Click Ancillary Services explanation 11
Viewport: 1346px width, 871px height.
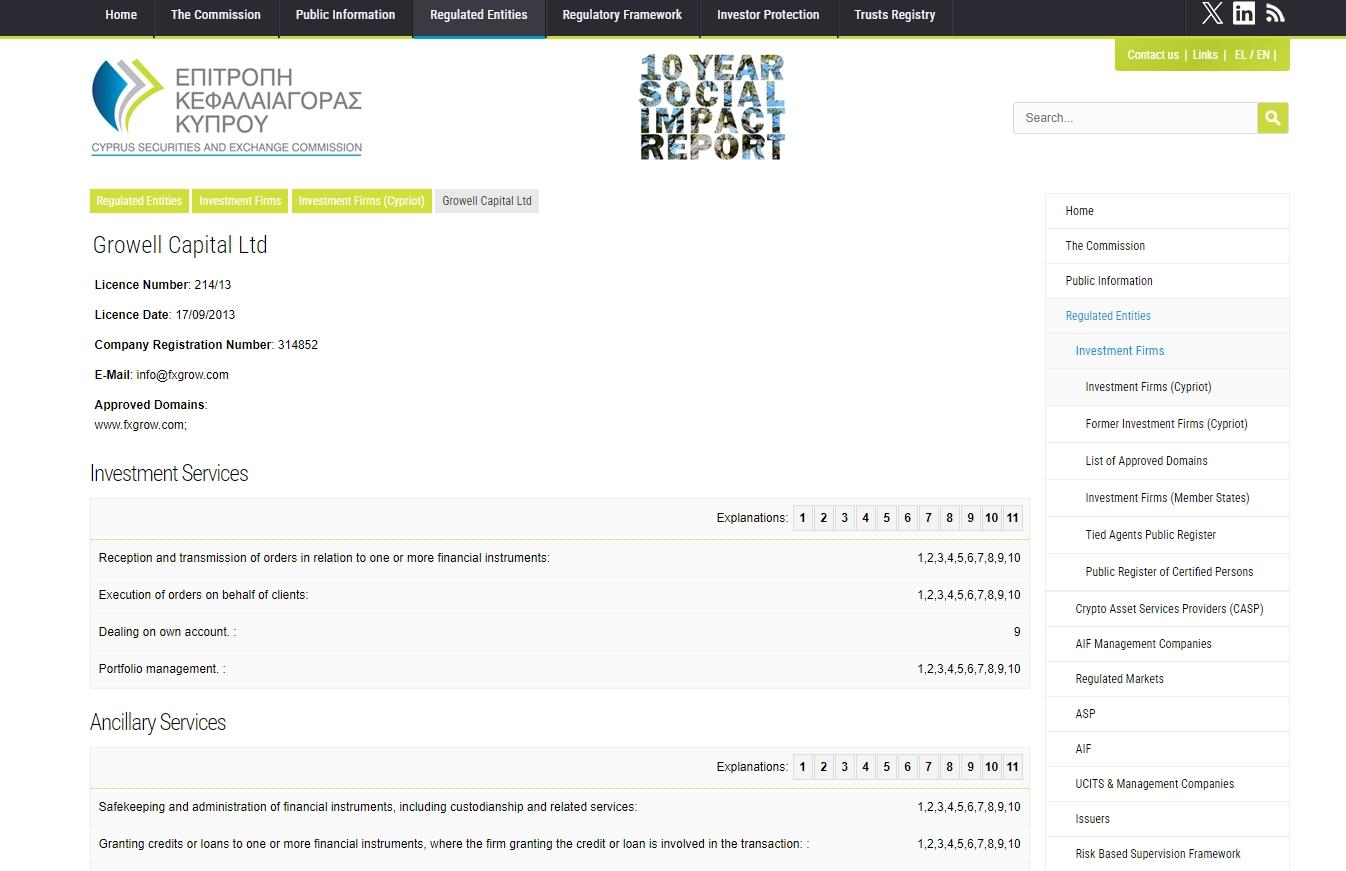point(1012,767)
